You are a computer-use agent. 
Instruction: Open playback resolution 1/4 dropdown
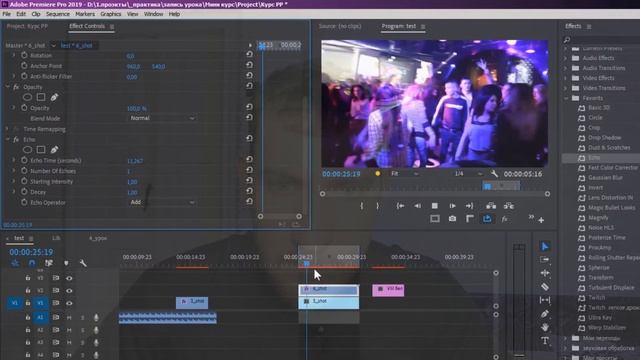pyautogui.click(x=469, y=174)
